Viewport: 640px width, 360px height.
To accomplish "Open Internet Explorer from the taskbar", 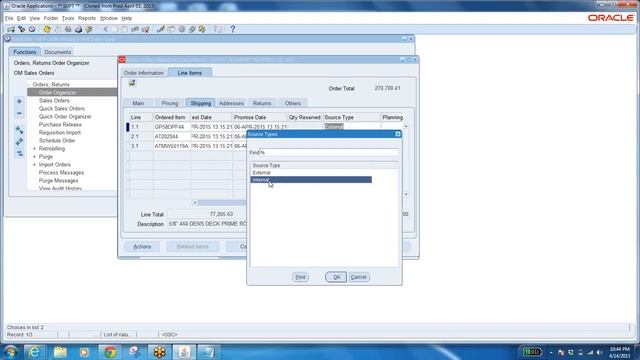I will point(34,352).
